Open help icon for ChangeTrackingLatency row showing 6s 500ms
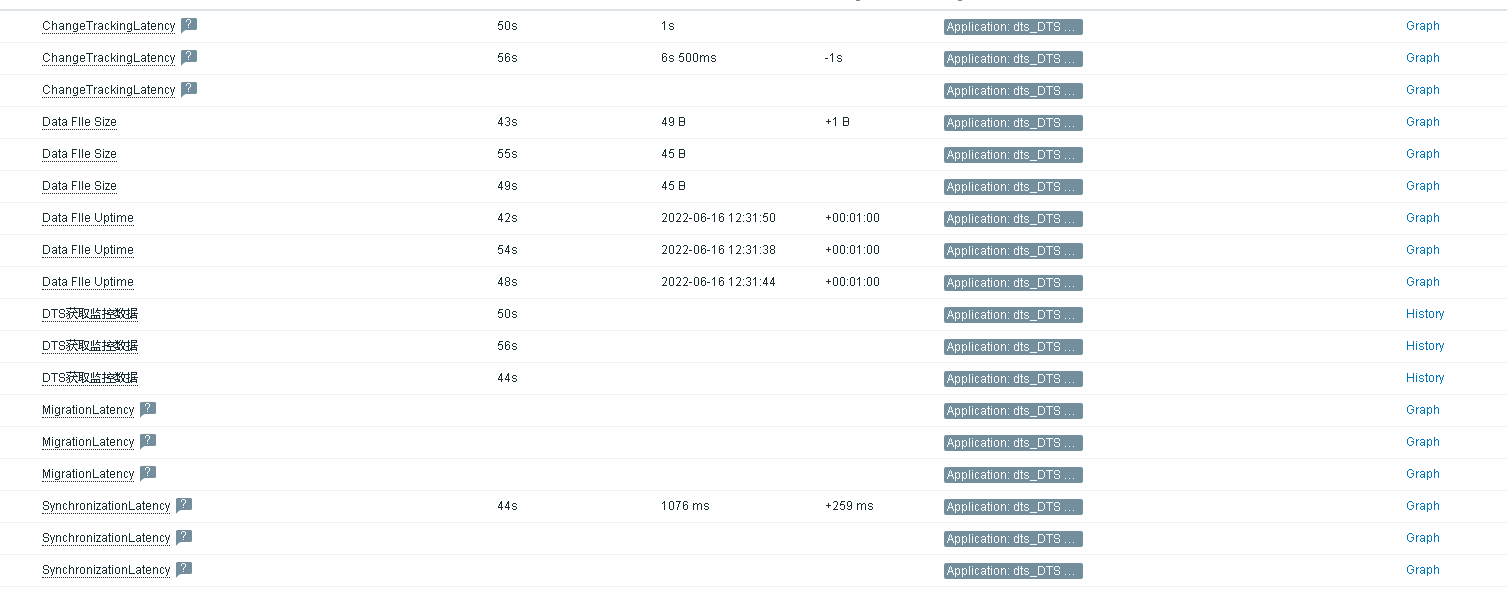This screenshot has height=592, width=1507. 188,57
